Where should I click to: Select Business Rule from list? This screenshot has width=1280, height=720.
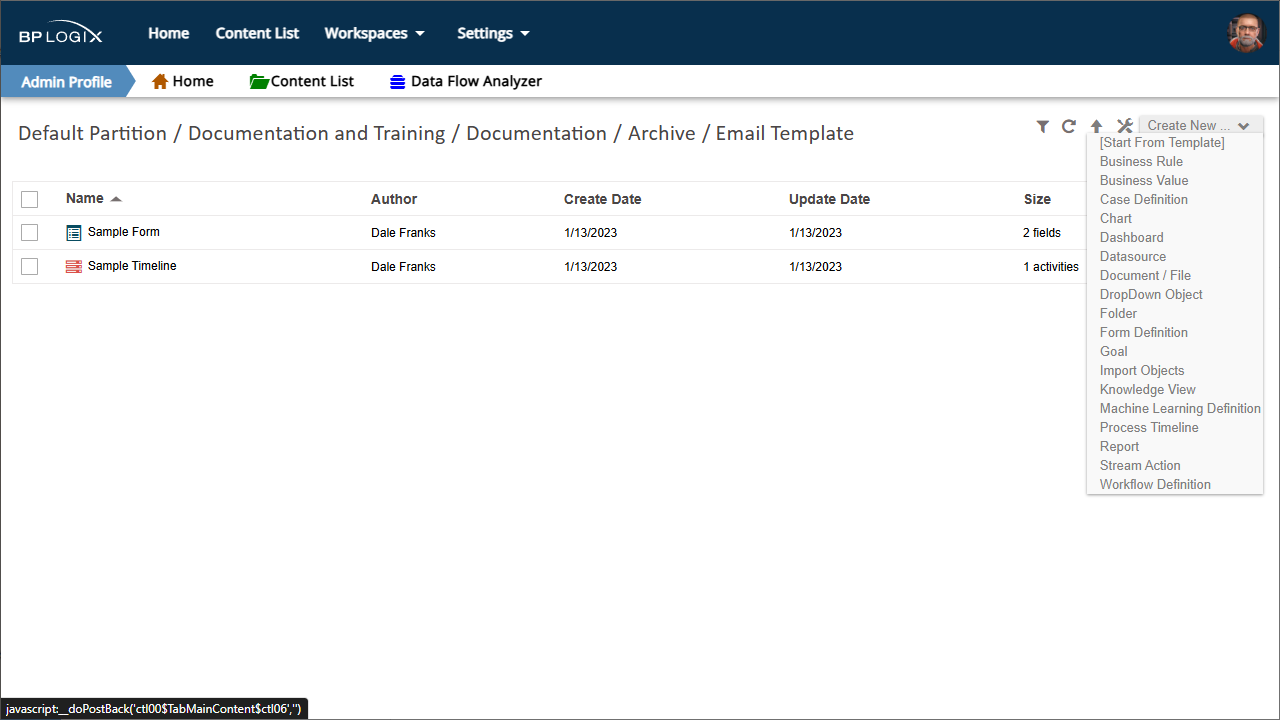[1141, 162]
